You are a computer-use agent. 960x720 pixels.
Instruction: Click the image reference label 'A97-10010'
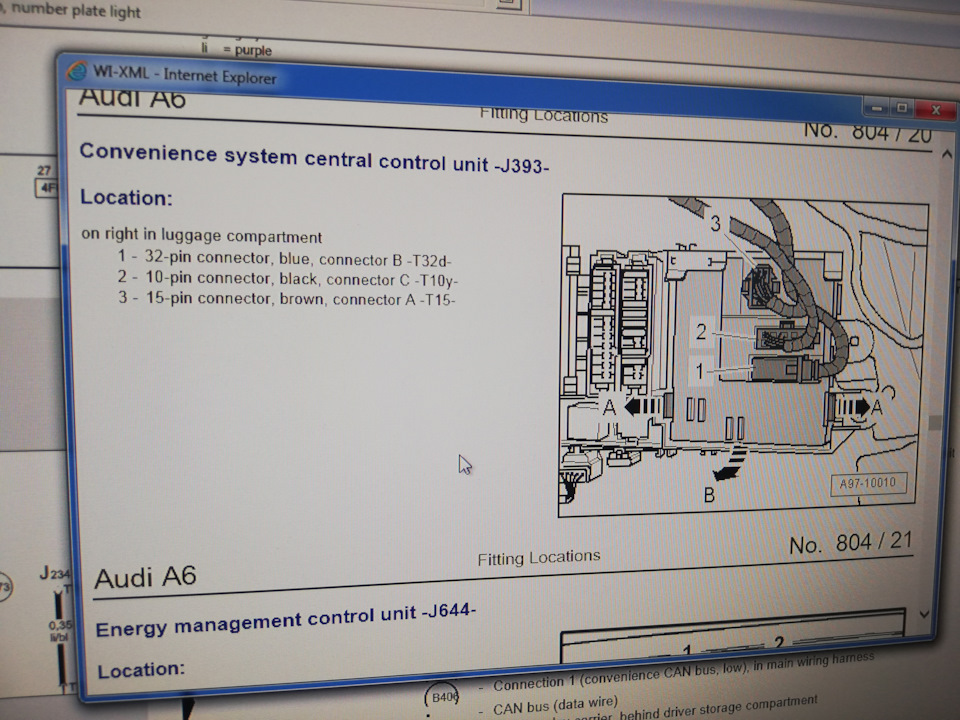[868, 484]
